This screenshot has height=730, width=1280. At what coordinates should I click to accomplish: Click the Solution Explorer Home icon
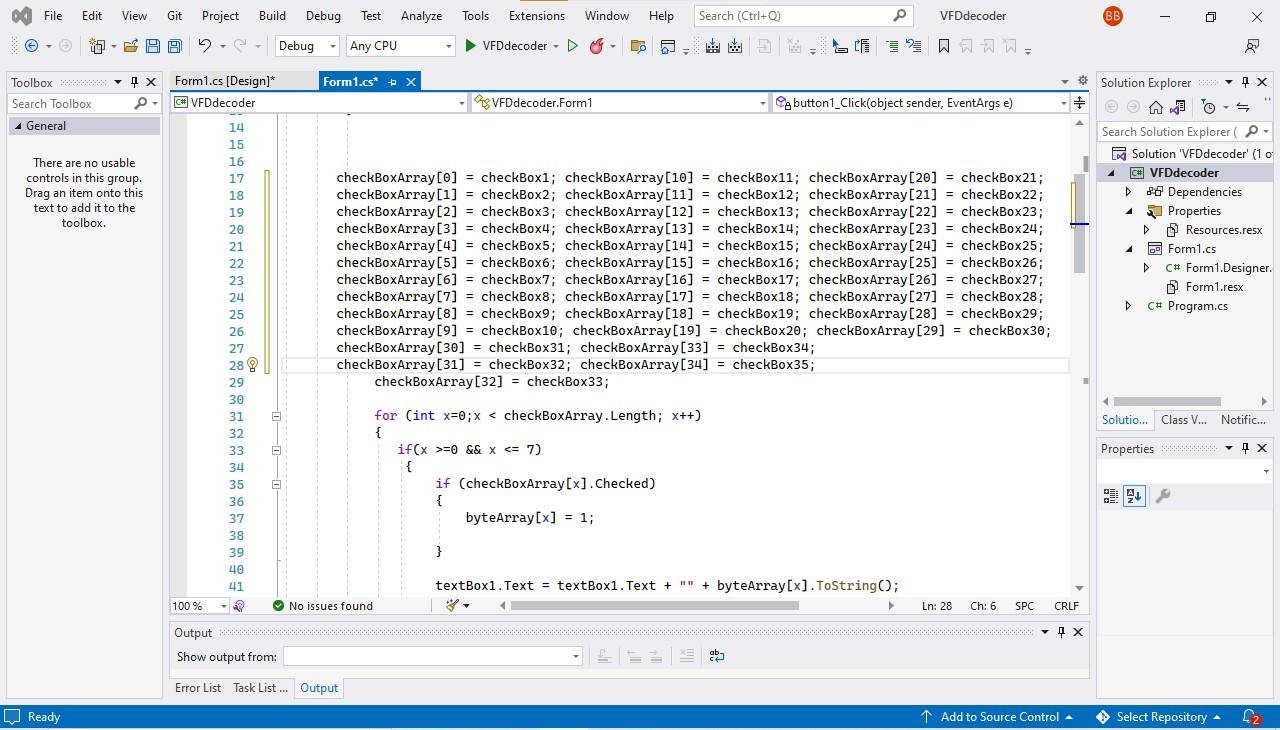click(1156, 107)
